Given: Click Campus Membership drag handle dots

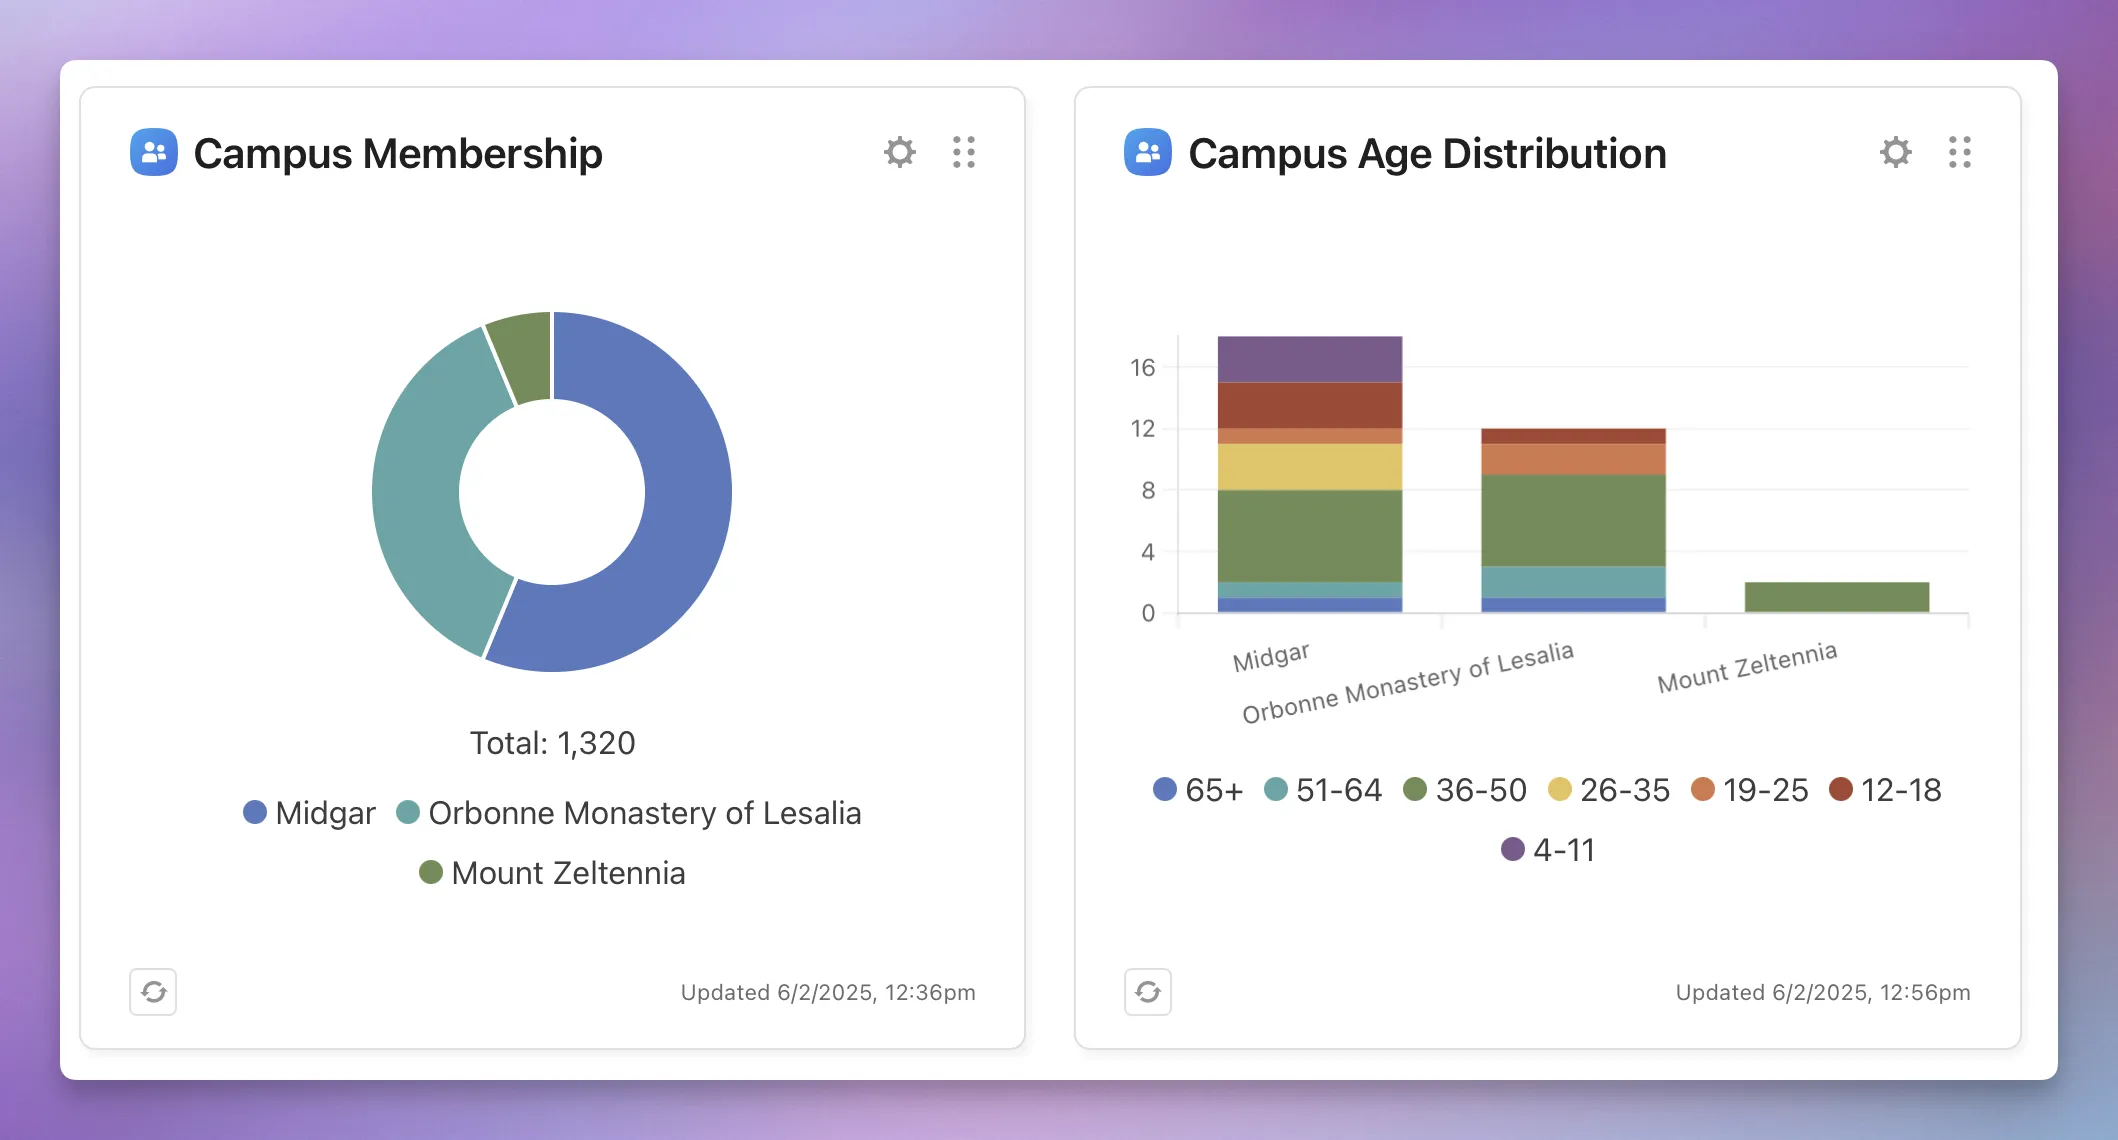Looking at the screenshot, I should point(963,152).
